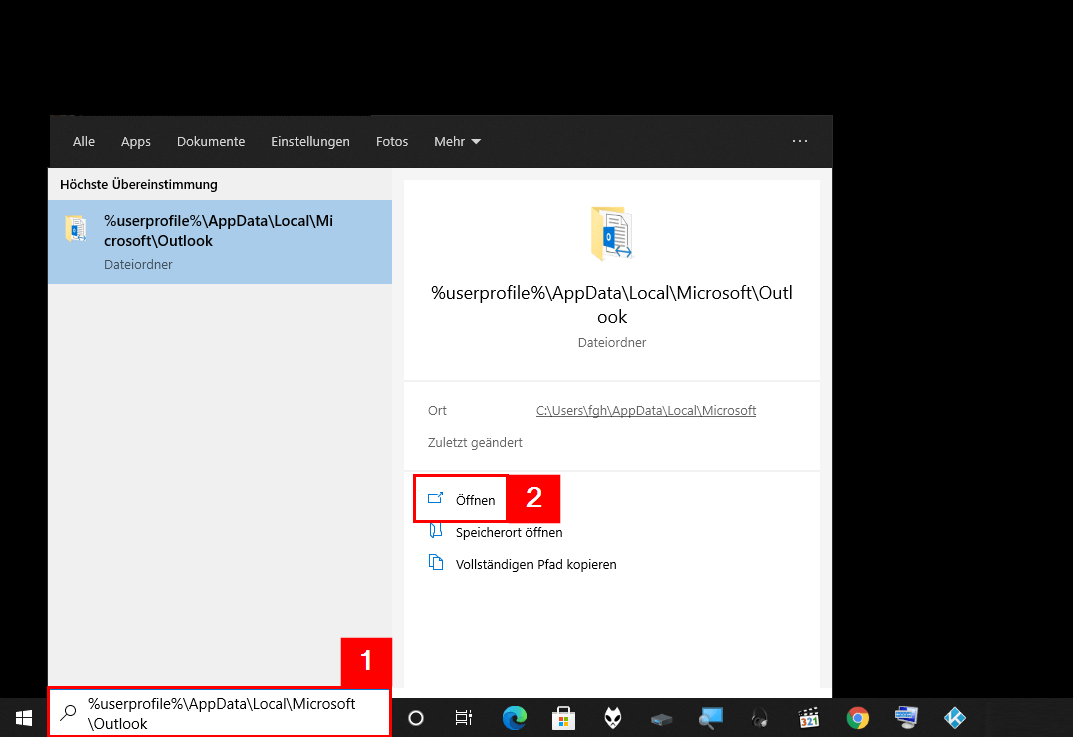This screenshot has height=737, width=1073.
Task: Click the fox-head taskbar icon
Action: tap(612, 718)
